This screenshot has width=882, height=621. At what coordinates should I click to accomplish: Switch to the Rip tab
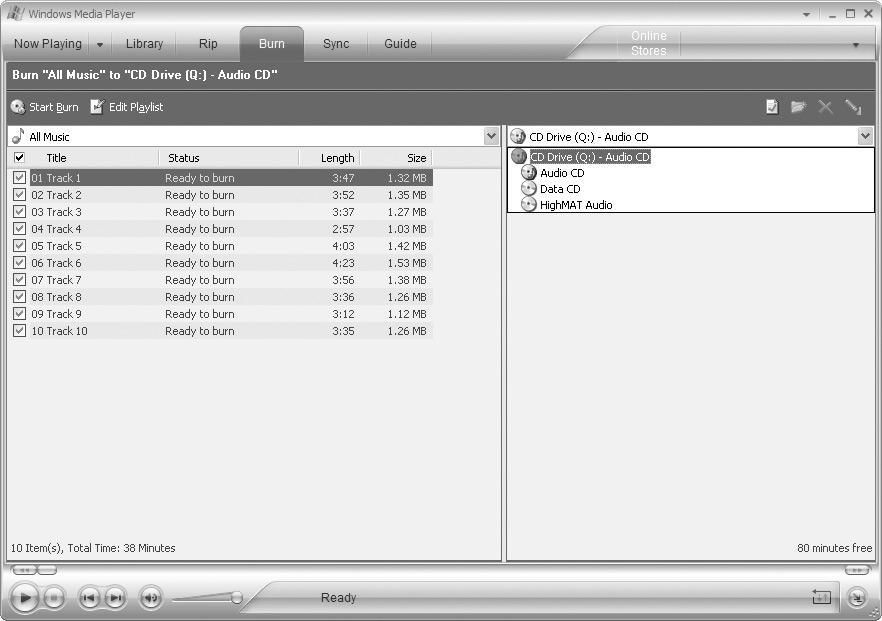pos(208,44)
